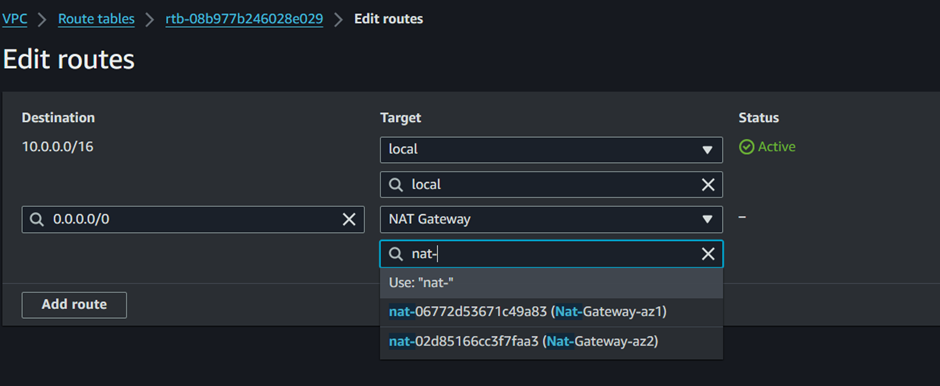Click search magnifier in nat- field
Viewport: 940px width, 386px height.
(x=396, y=255)
